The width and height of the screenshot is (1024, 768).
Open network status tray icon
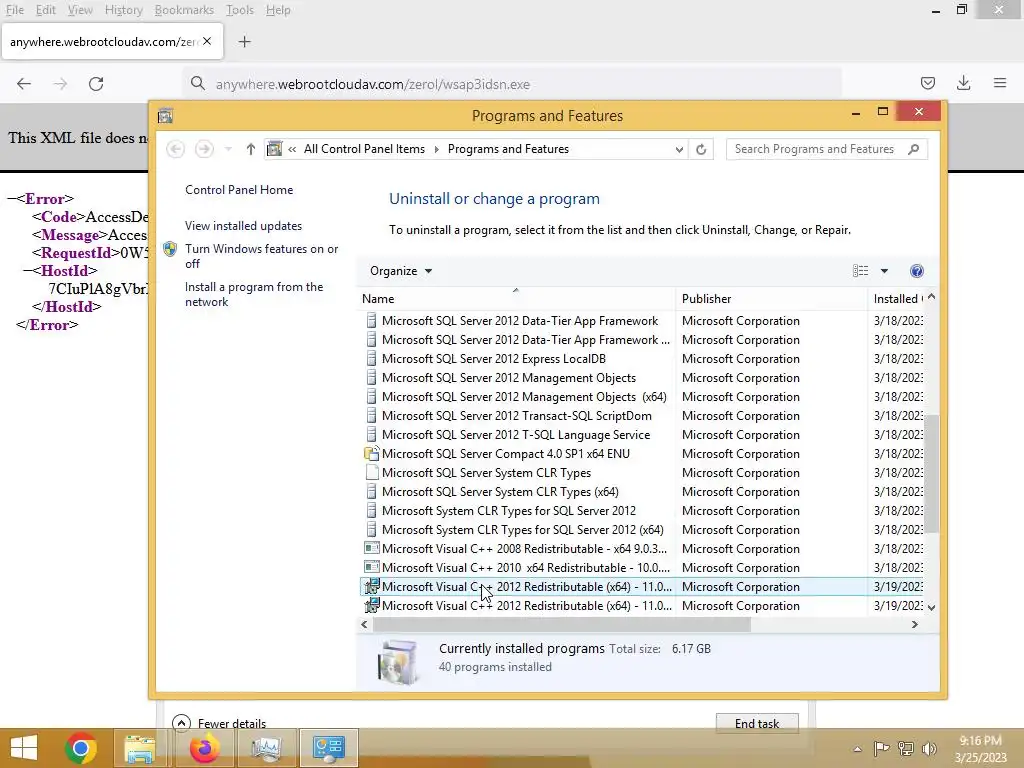[x=906, y=748]
